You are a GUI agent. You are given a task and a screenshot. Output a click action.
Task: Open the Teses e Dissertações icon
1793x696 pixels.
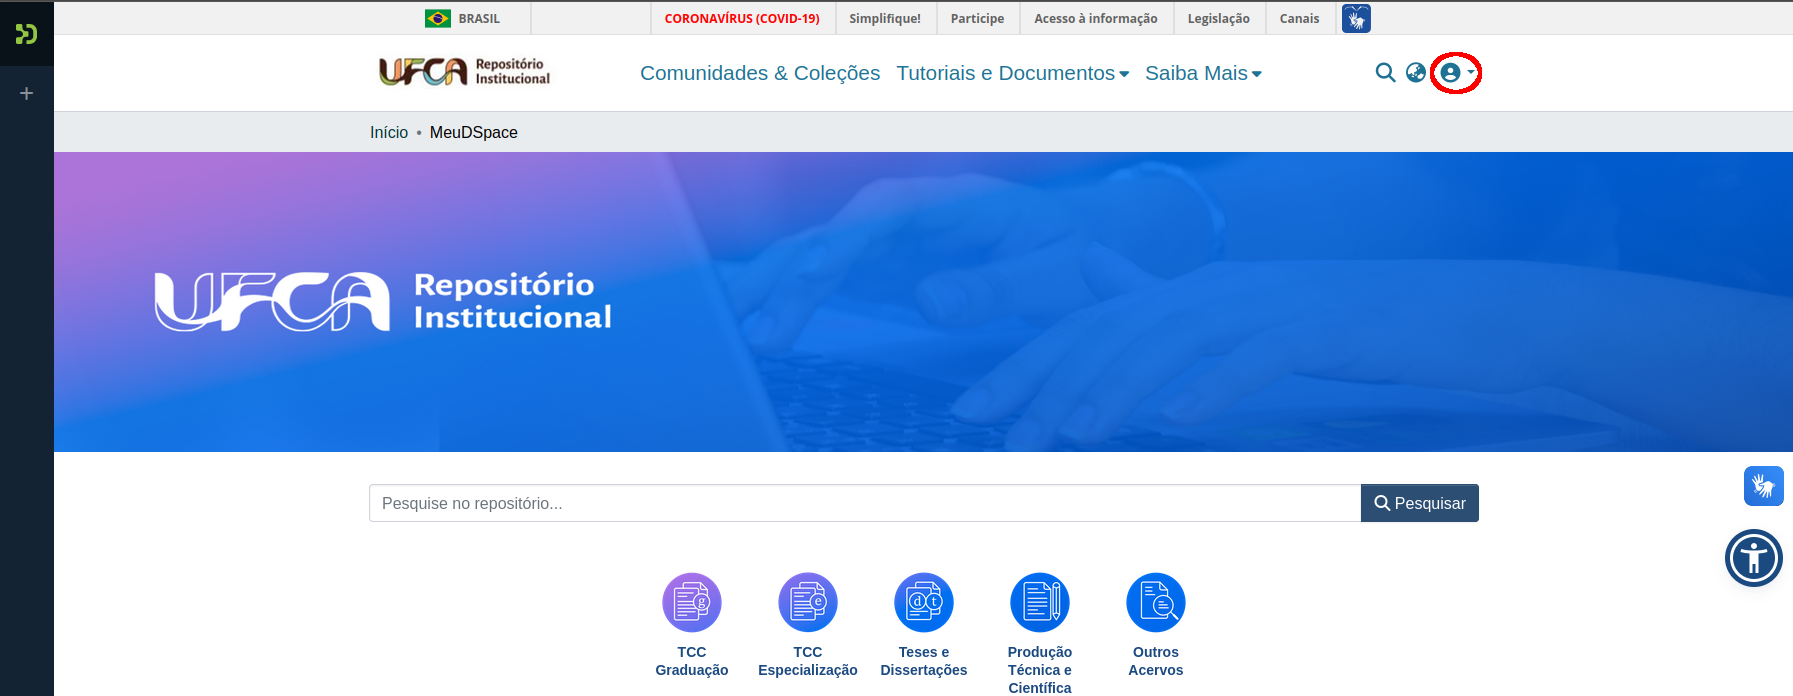pyautogui.click(x=924, y=602)
